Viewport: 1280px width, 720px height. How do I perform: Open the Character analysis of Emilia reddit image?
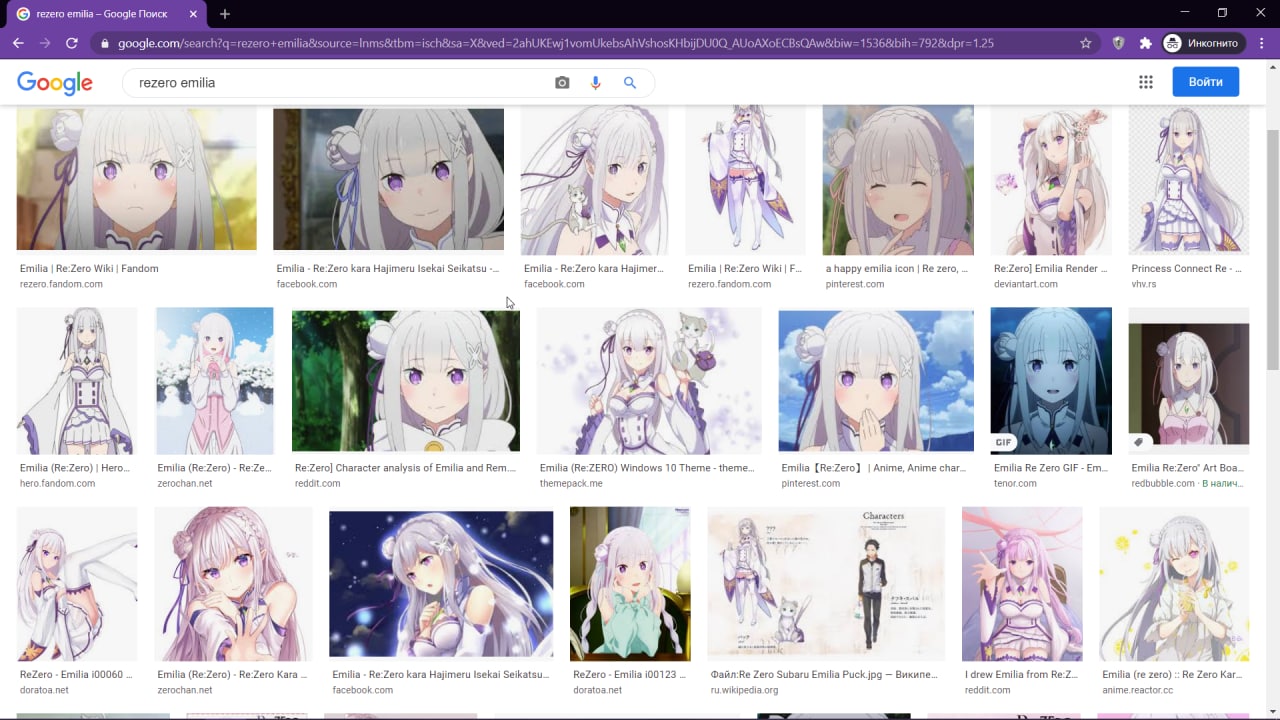point(406,381)
